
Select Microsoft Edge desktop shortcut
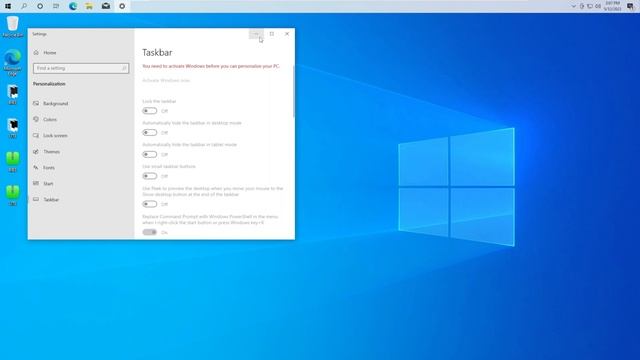[13, 62]
